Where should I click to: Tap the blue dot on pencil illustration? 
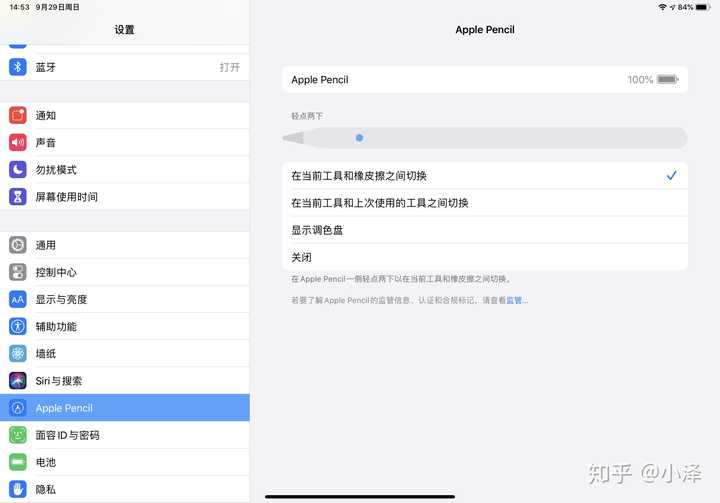coord(360,138)
